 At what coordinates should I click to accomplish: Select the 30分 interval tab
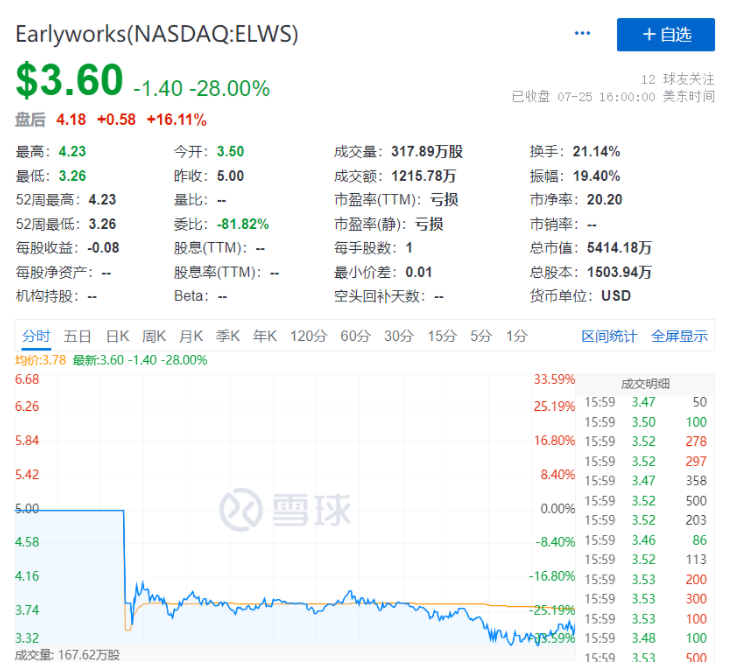[x=399, y=336]
